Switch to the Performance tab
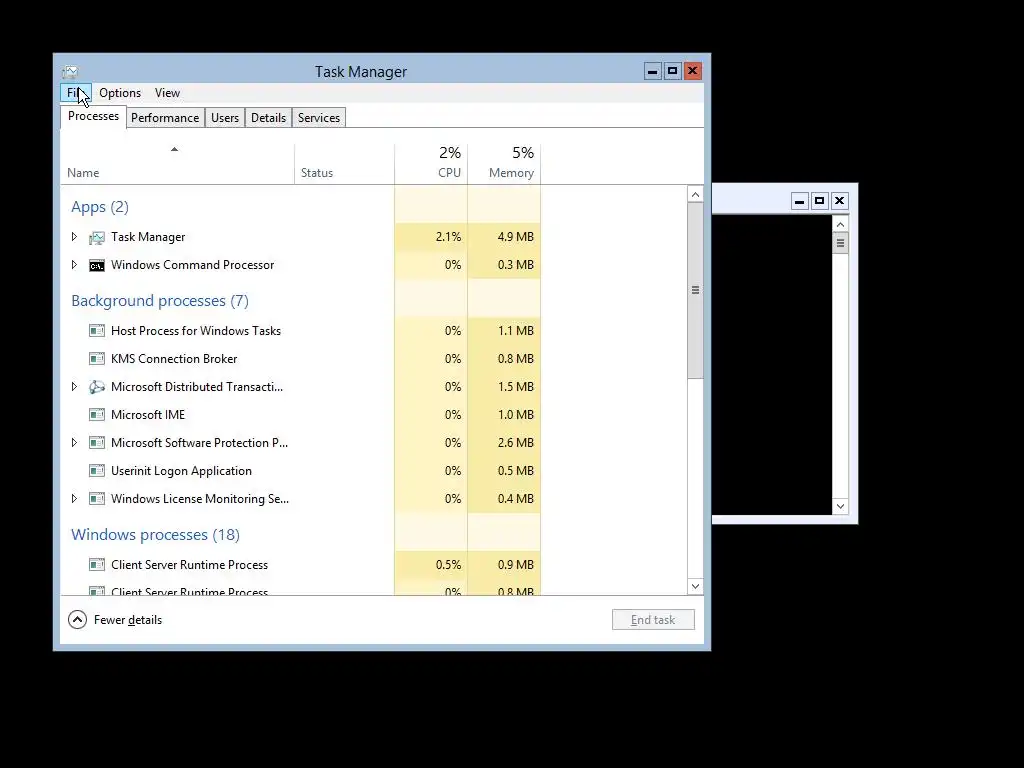 (x=165, y=118)
